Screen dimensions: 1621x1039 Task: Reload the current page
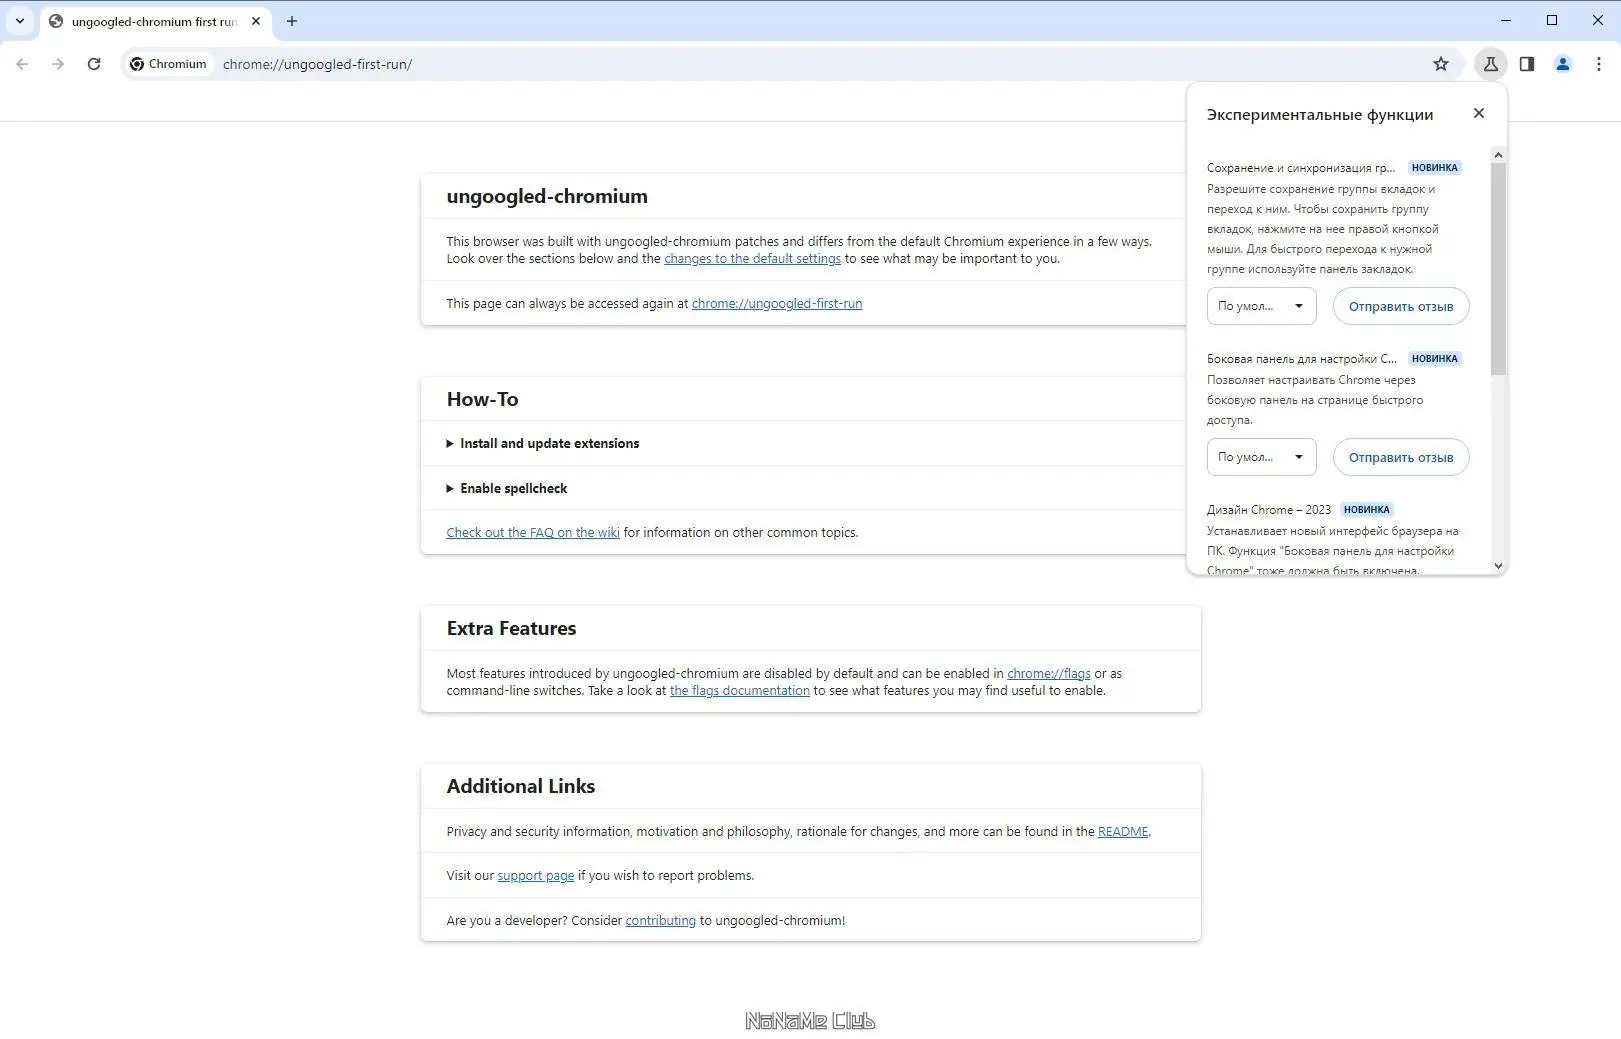point(94,64)
